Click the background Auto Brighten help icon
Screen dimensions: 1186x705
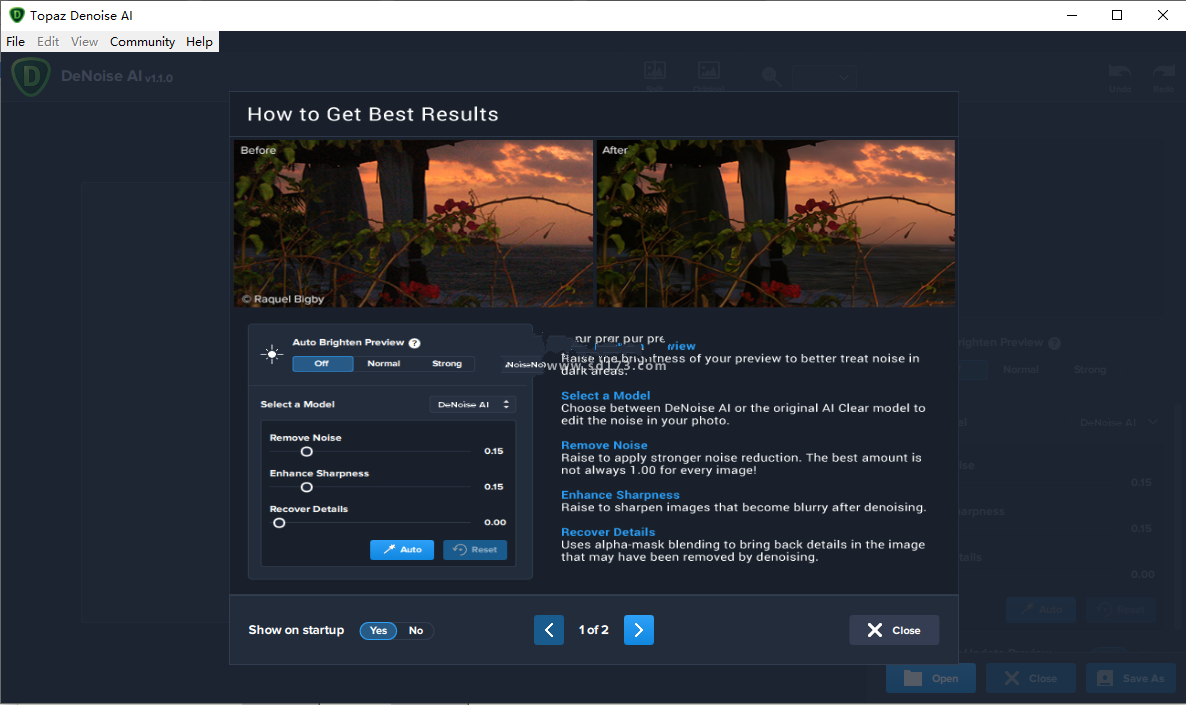[x=1054, y=343]
